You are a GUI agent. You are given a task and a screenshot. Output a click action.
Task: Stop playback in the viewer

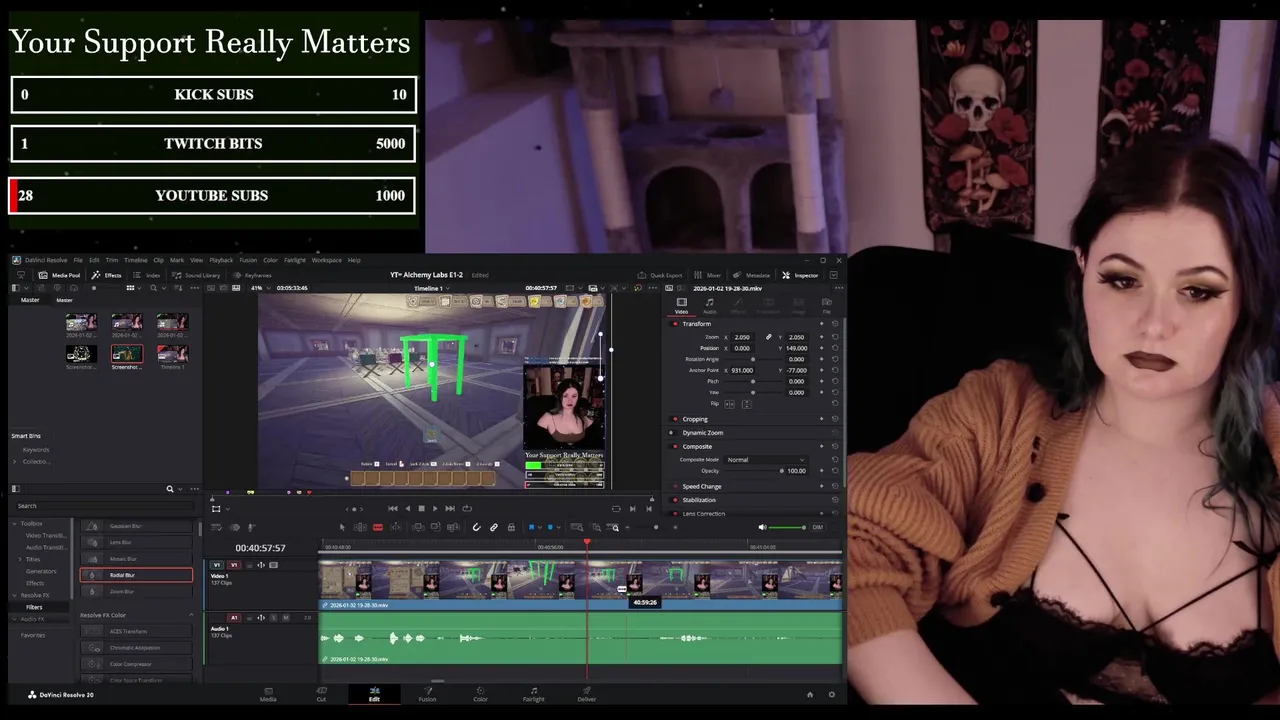(421, 508)
